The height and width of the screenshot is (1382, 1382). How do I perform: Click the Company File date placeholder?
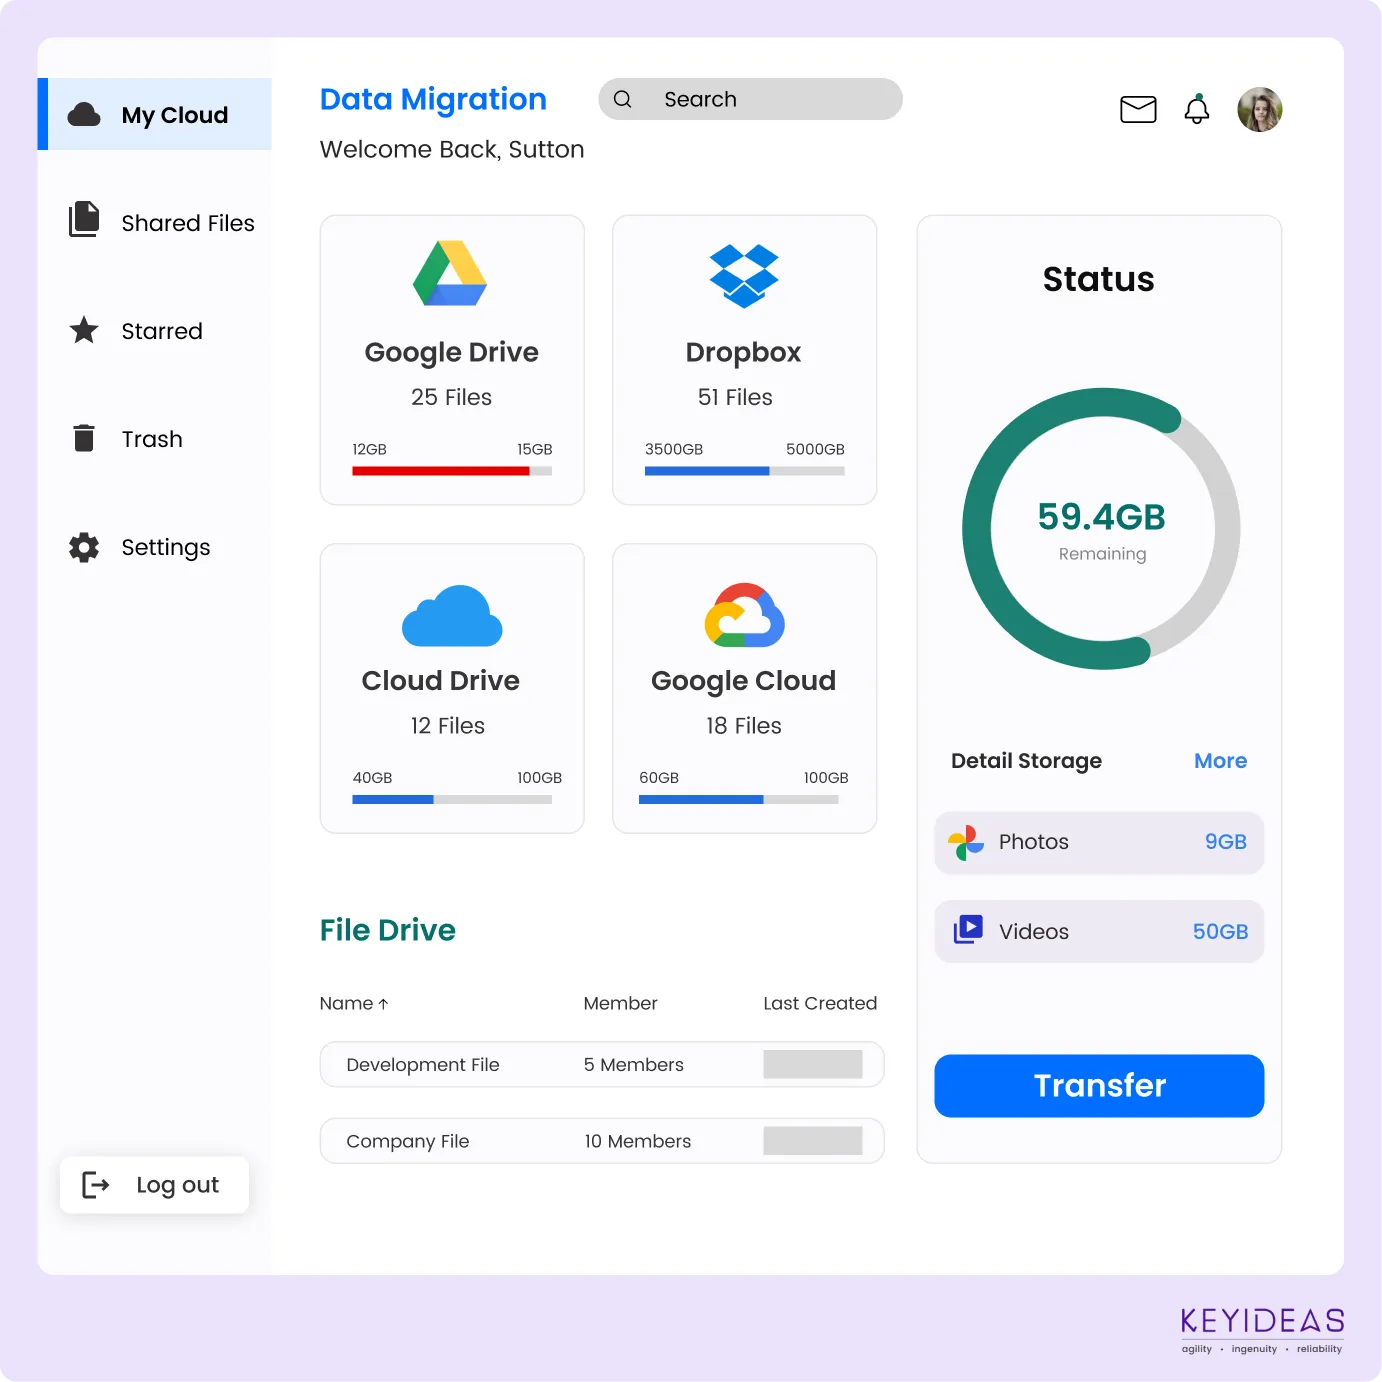click(x=813, y=1141)
